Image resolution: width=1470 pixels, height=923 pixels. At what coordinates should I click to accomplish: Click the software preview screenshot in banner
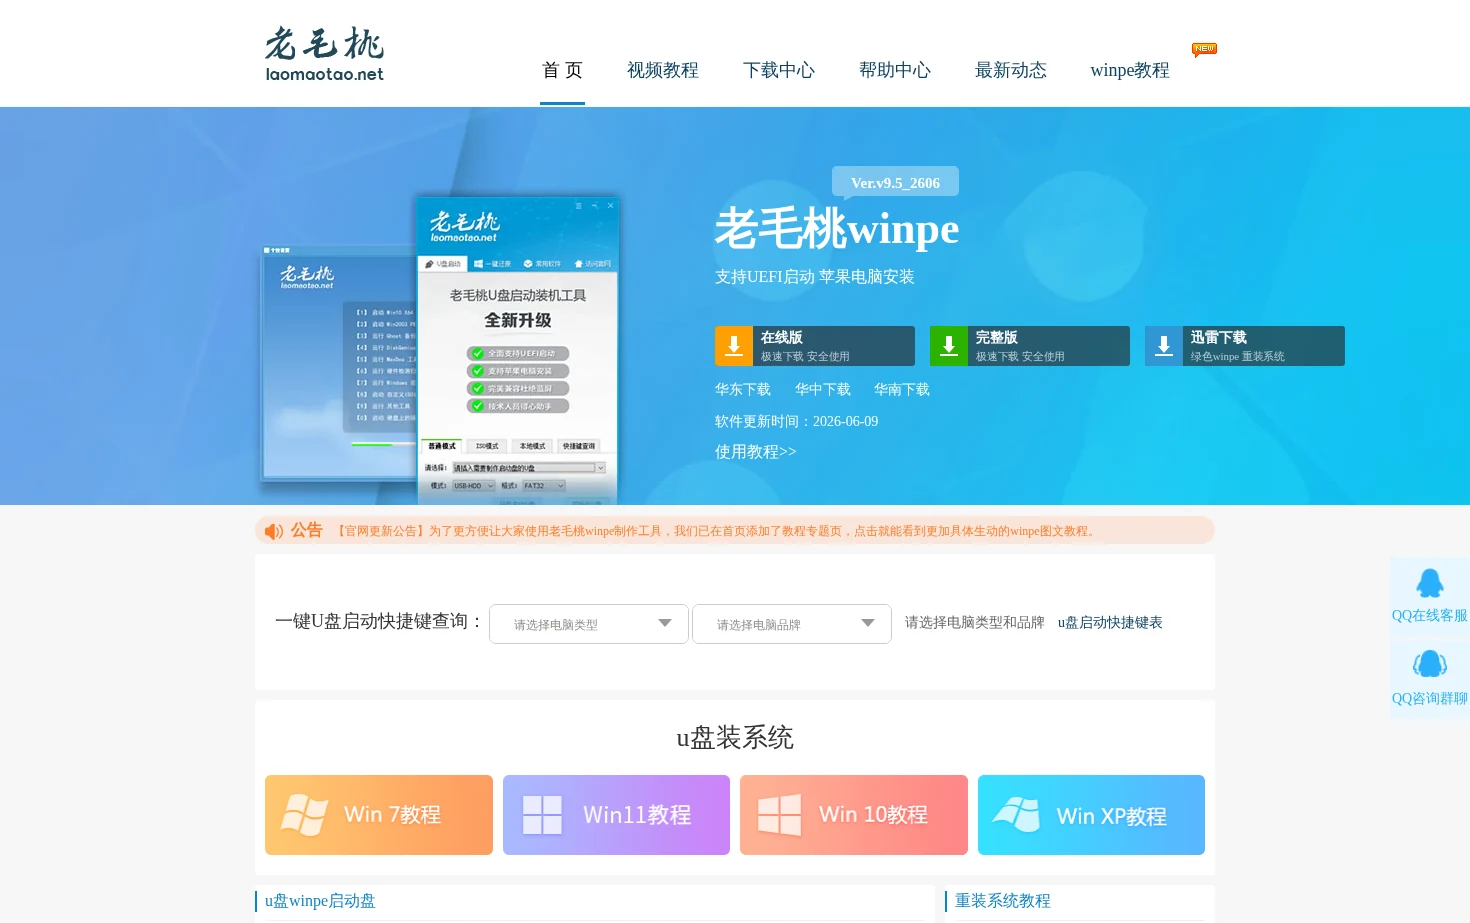(441, 347)
